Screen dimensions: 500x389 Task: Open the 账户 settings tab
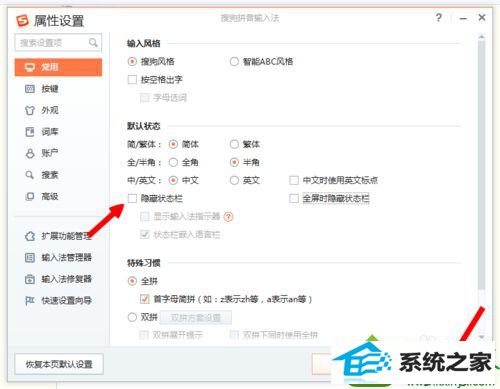point(50,153)
